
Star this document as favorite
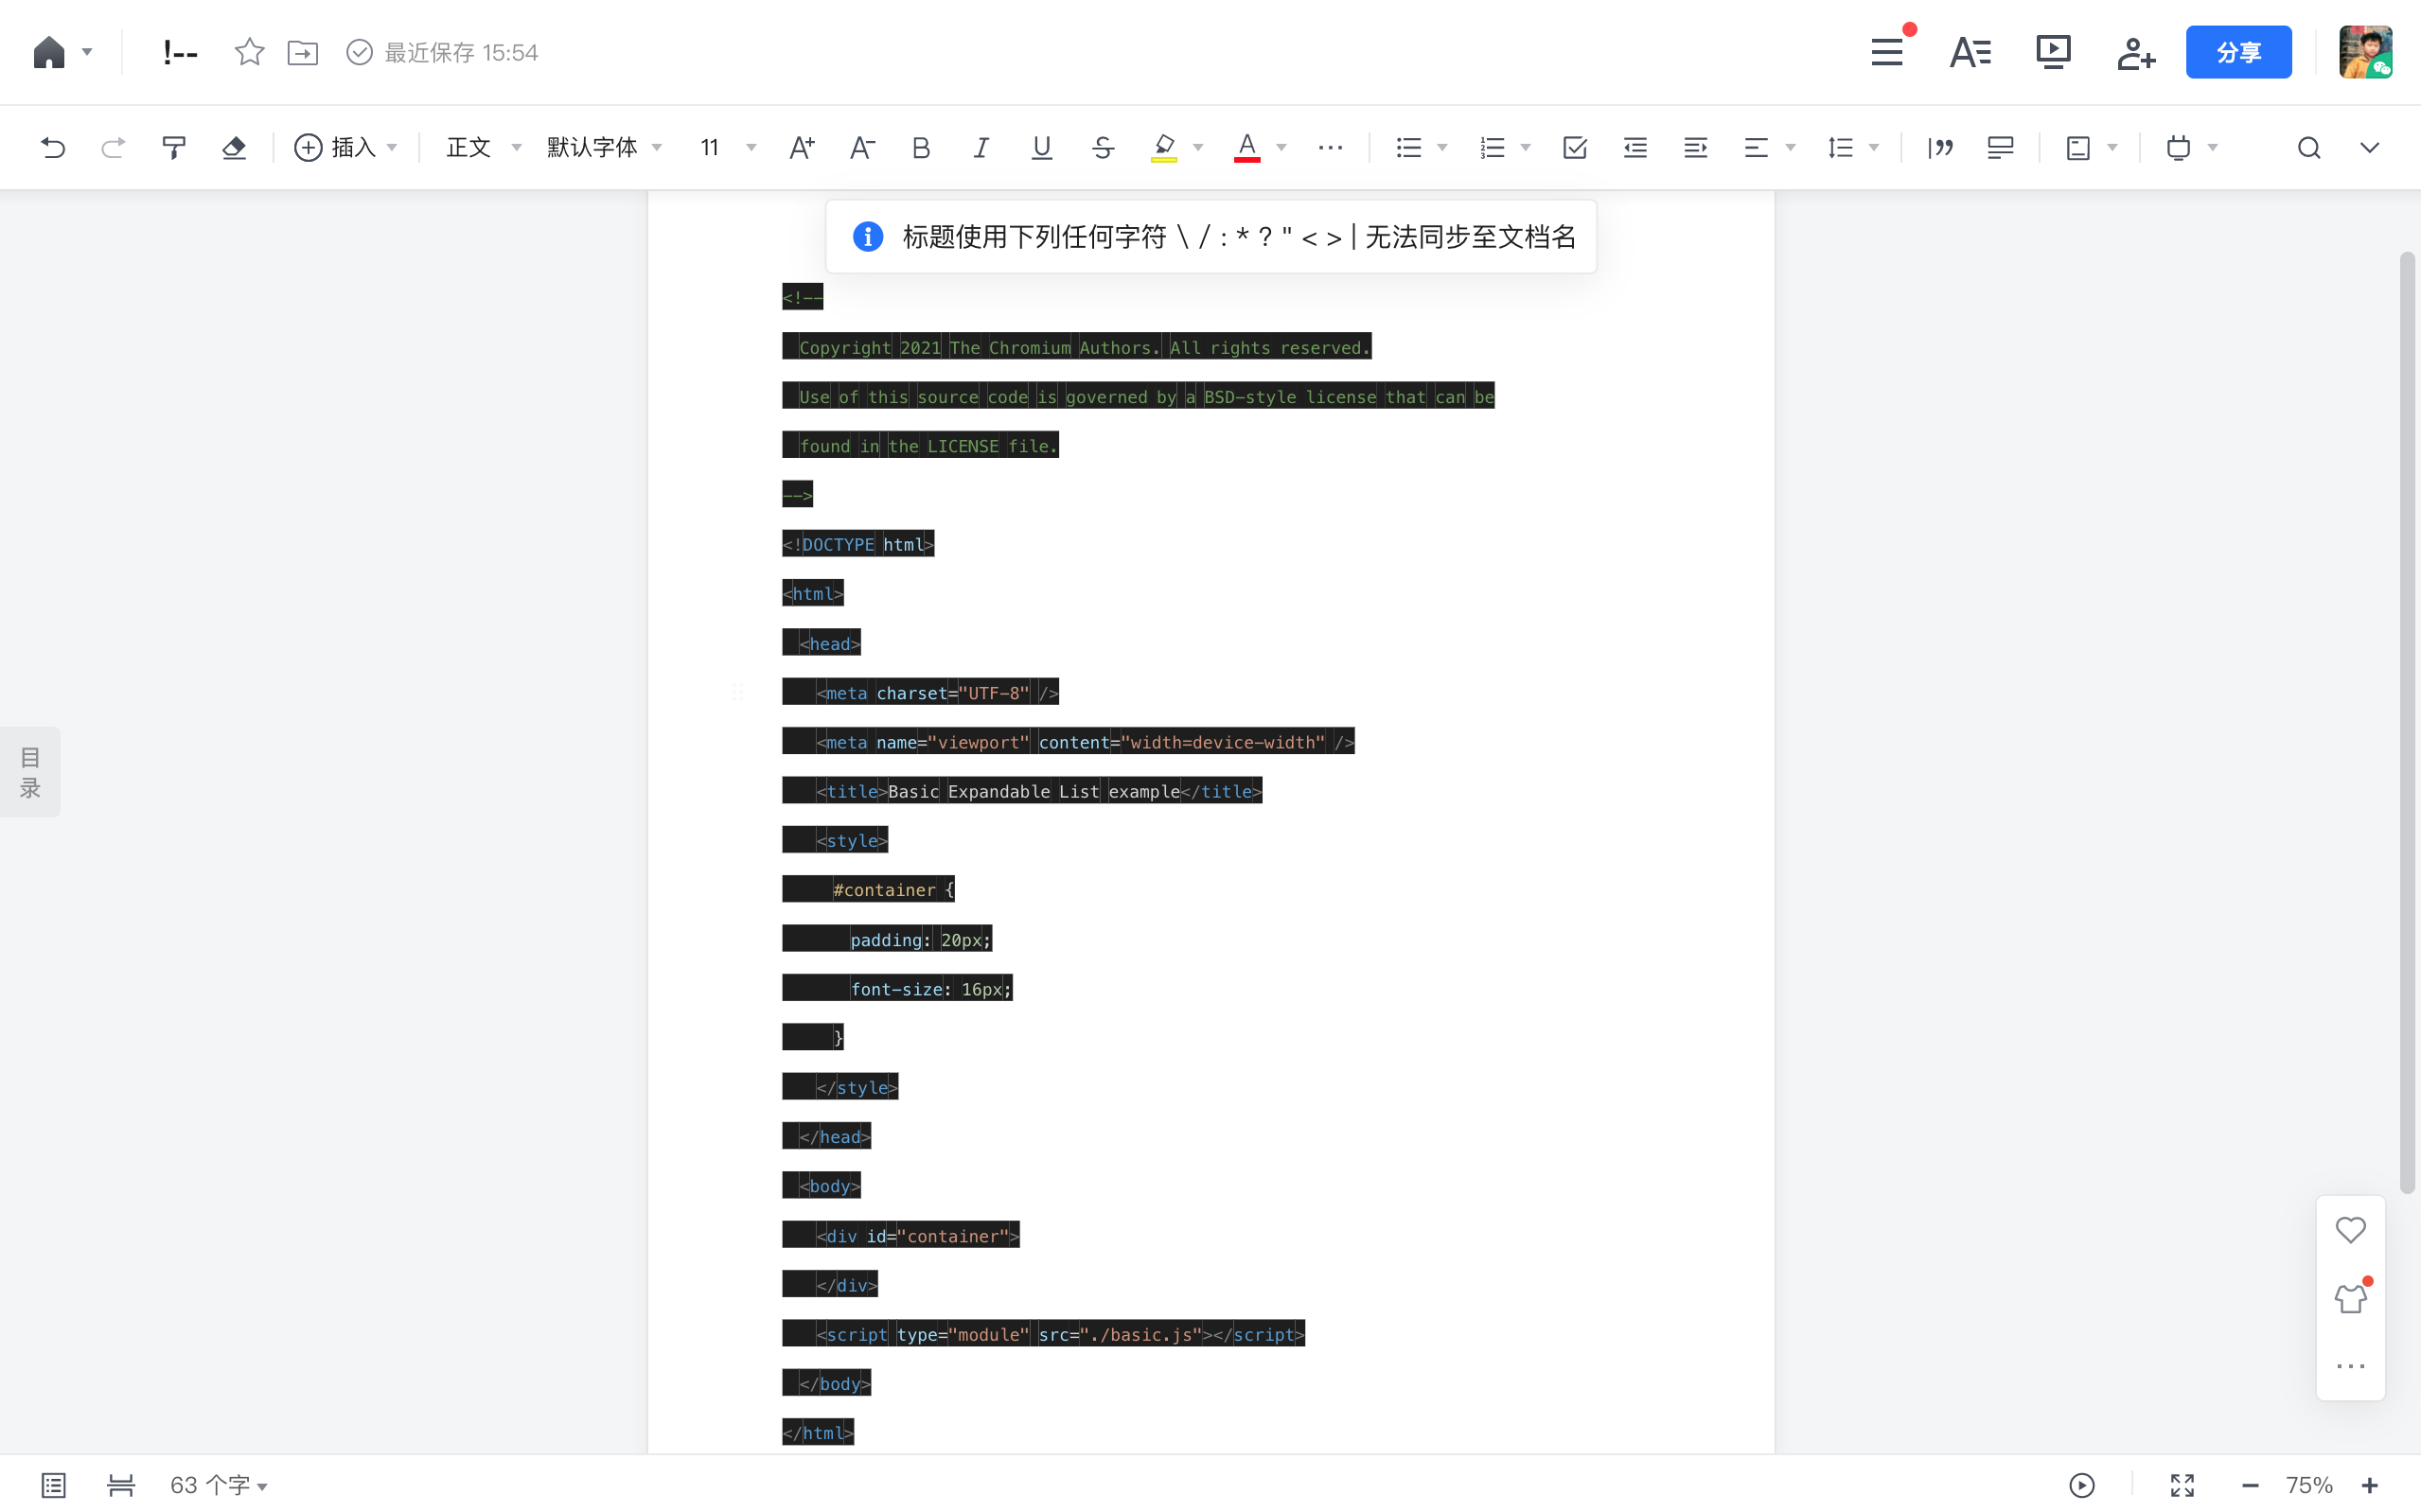tap(249, 52)
